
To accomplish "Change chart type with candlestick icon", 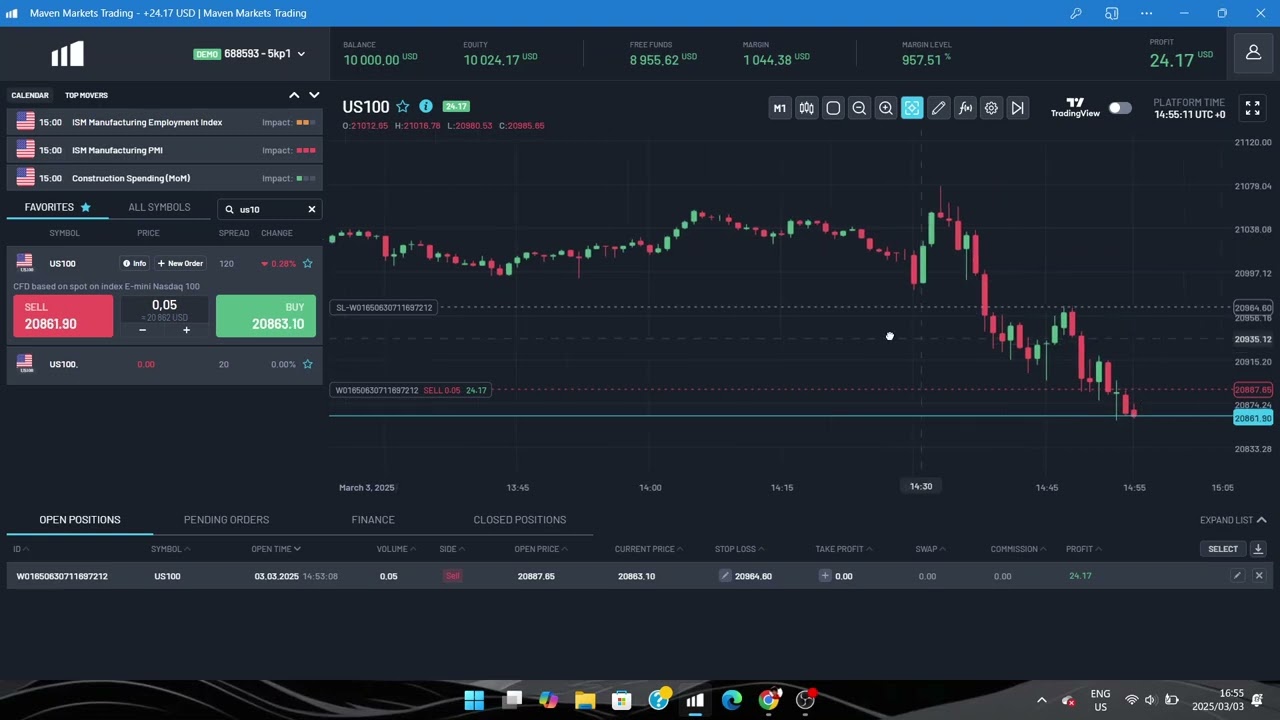I will 806,108.
